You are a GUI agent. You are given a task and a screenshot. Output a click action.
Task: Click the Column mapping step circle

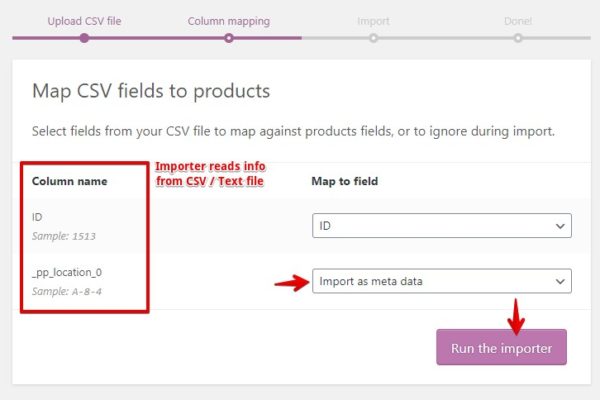[x=229, y=38]
